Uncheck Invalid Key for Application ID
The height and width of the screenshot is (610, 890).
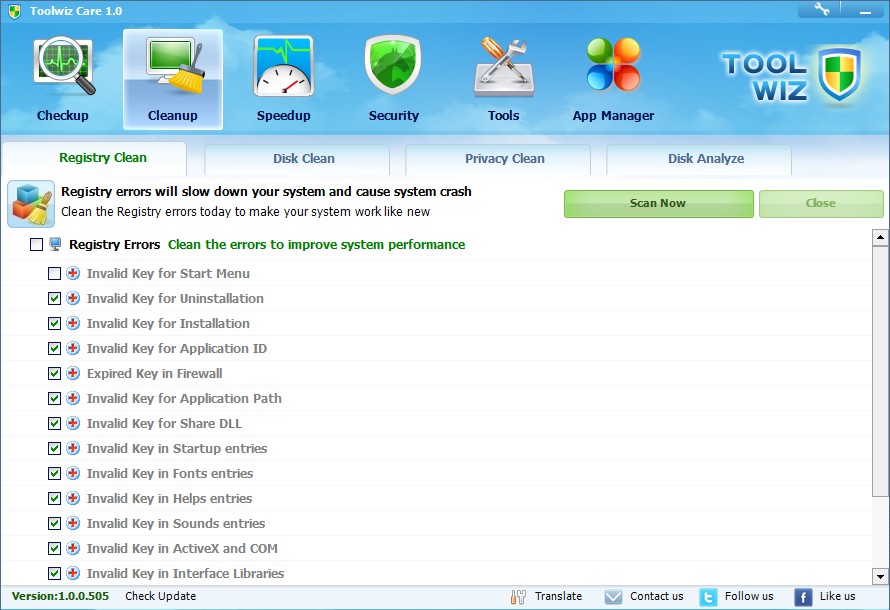[x=54, y=348]
